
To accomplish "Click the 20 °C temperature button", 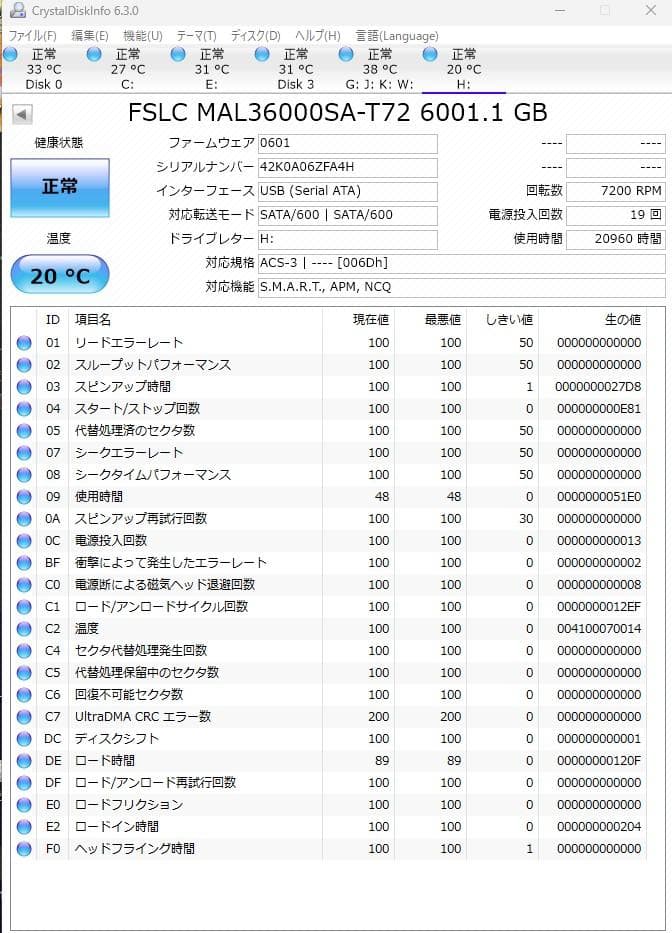I will (x=59, y=276).
